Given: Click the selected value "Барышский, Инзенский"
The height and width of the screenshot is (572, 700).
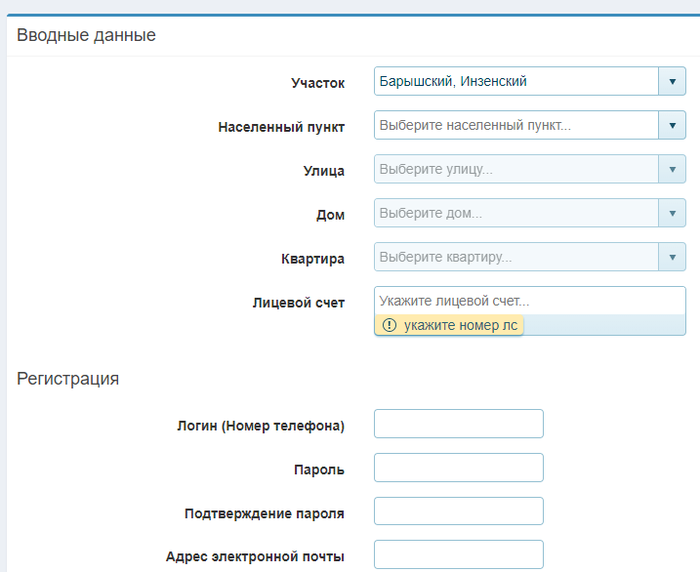Looking at the screenshot, I should (x=453, y=81).
